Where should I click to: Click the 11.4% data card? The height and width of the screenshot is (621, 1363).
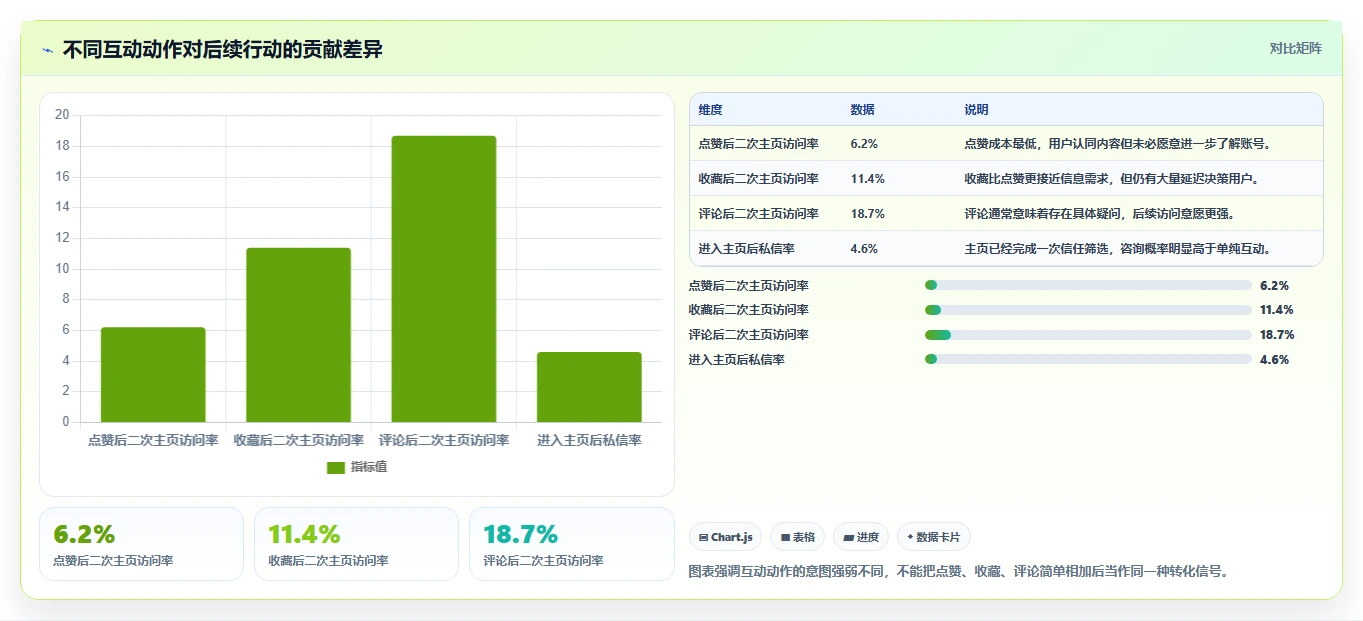[356, 544]
